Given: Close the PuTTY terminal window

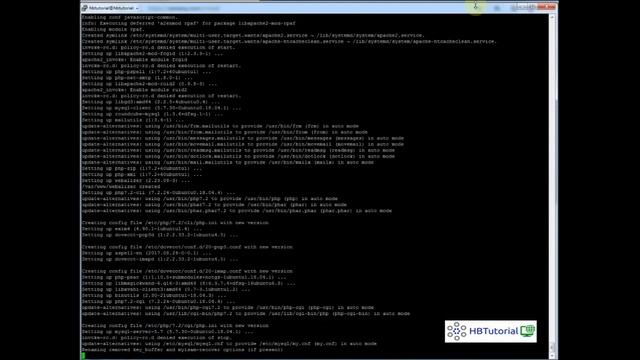Looking at the screenshot, I should pos(547,7).
